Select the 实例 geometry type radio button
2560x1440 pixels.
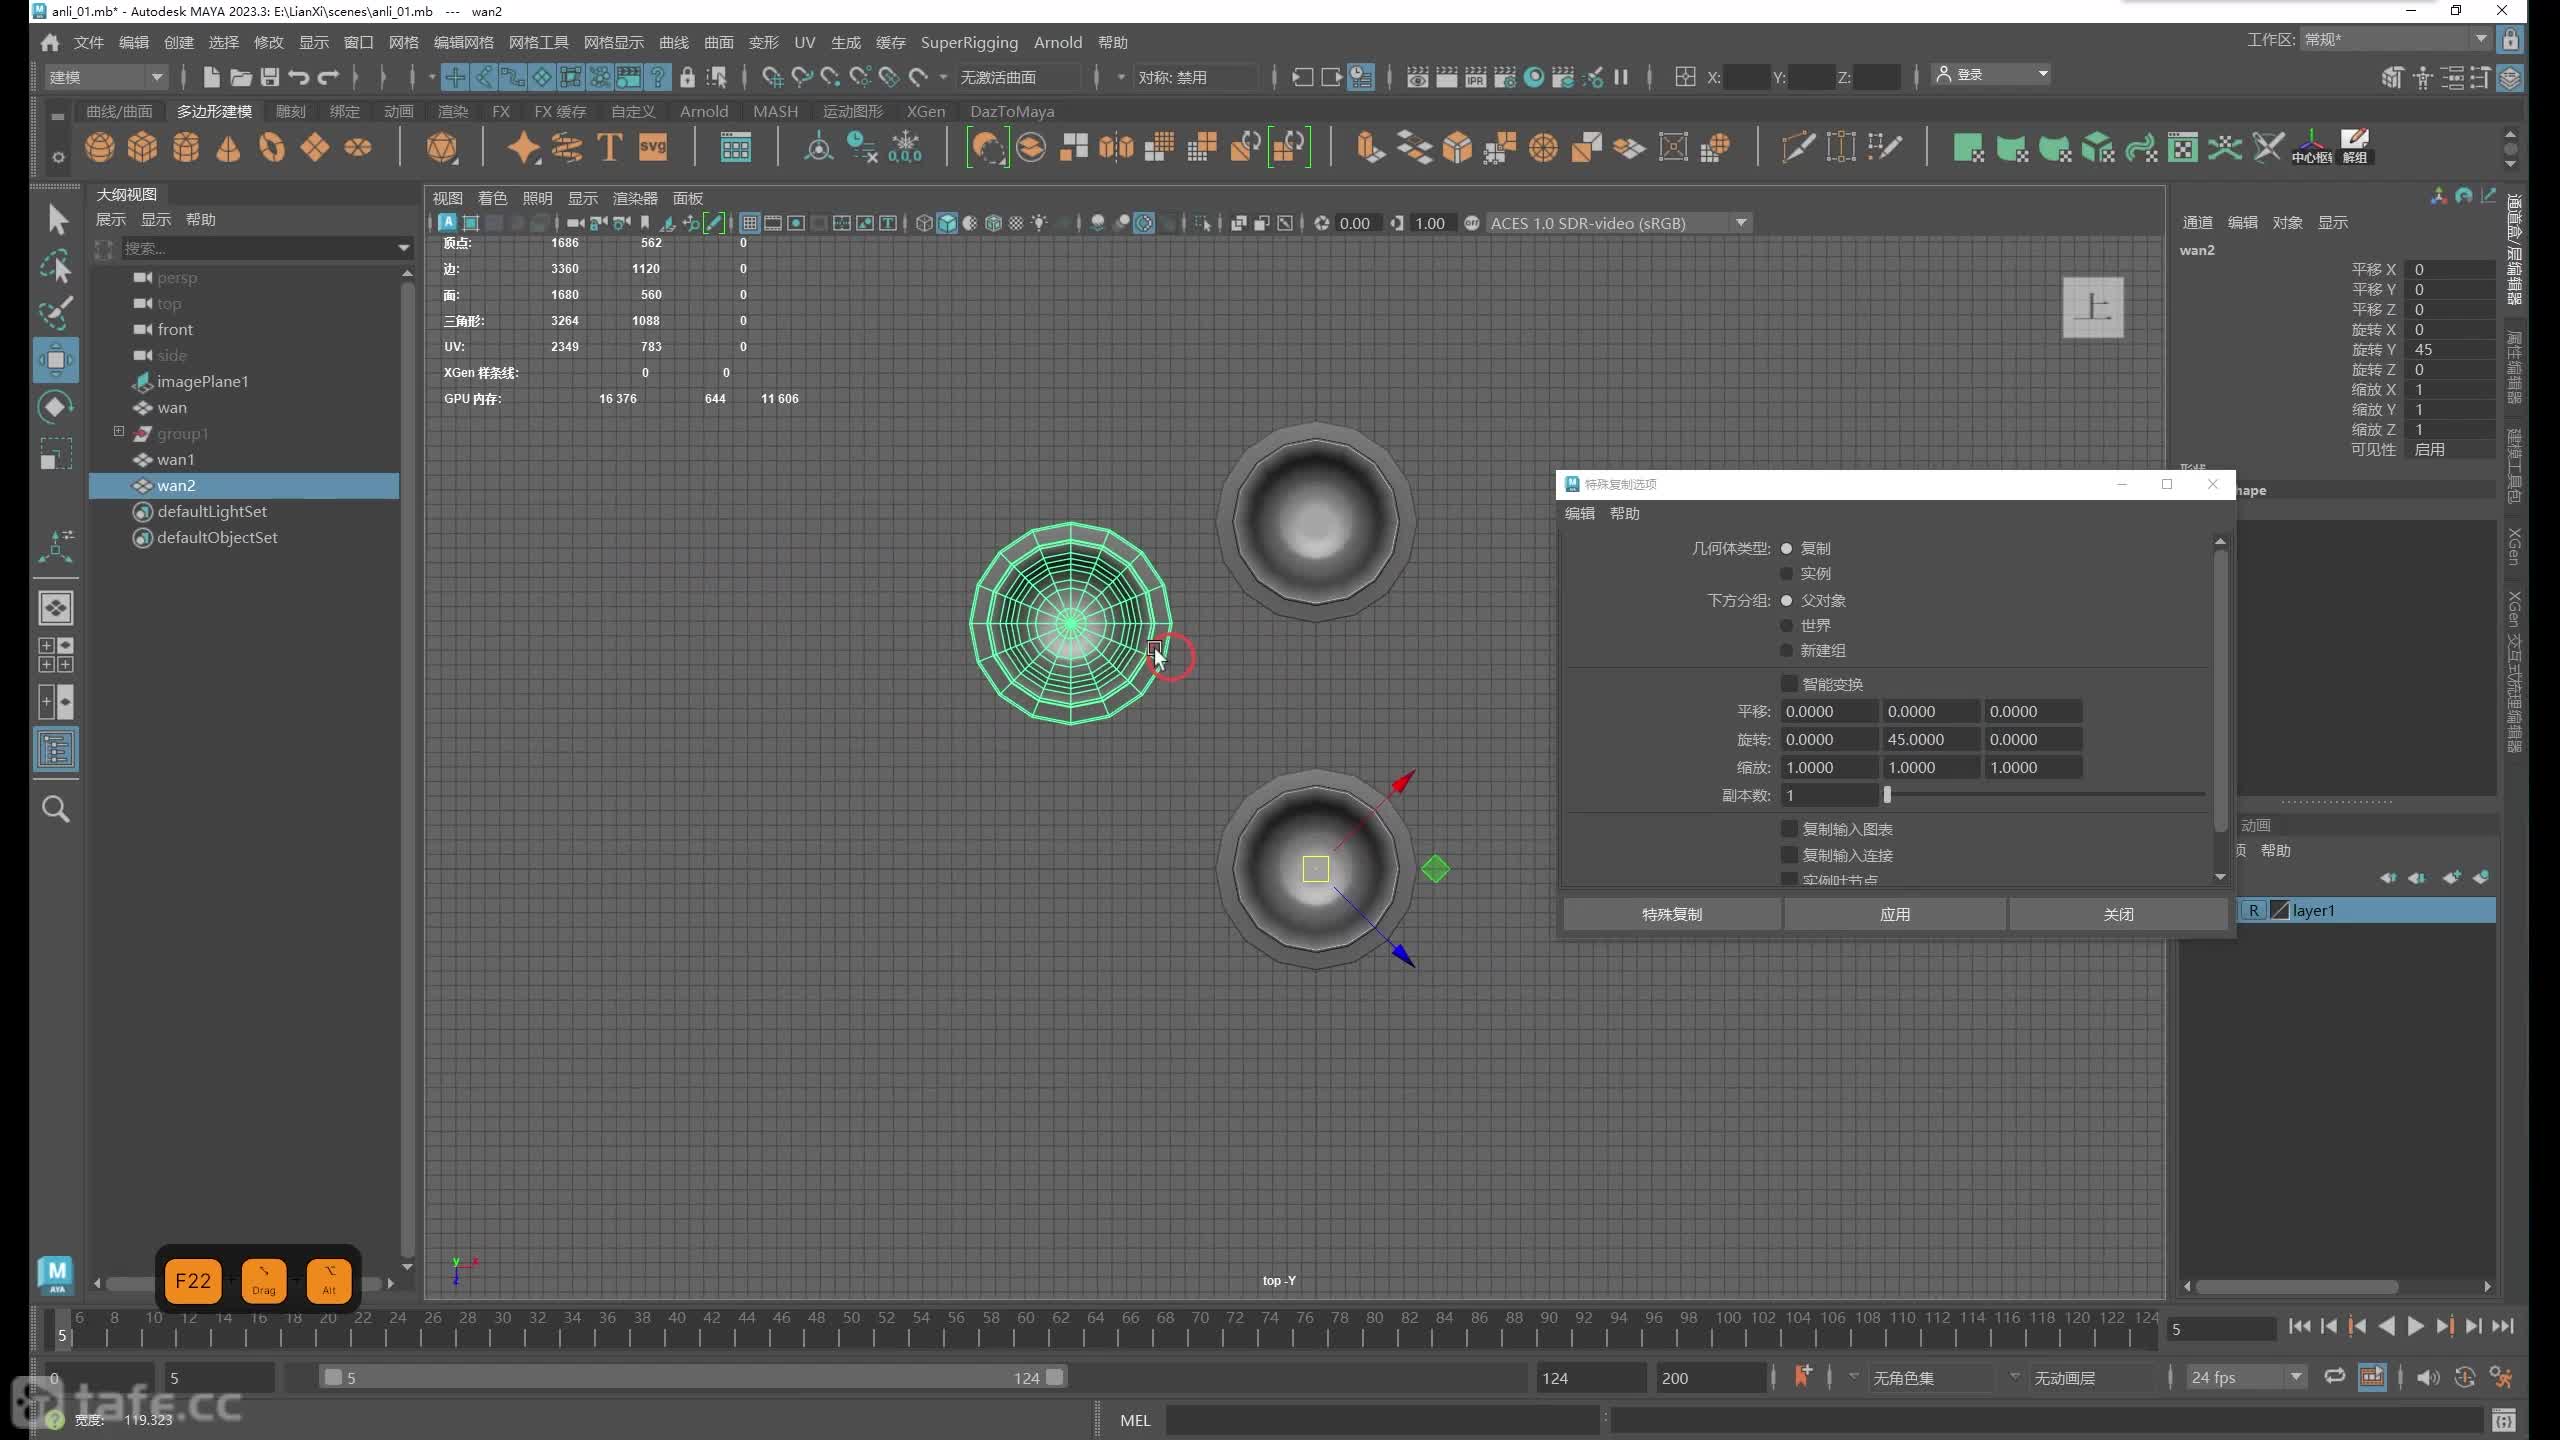click(x=1786, y=573)
